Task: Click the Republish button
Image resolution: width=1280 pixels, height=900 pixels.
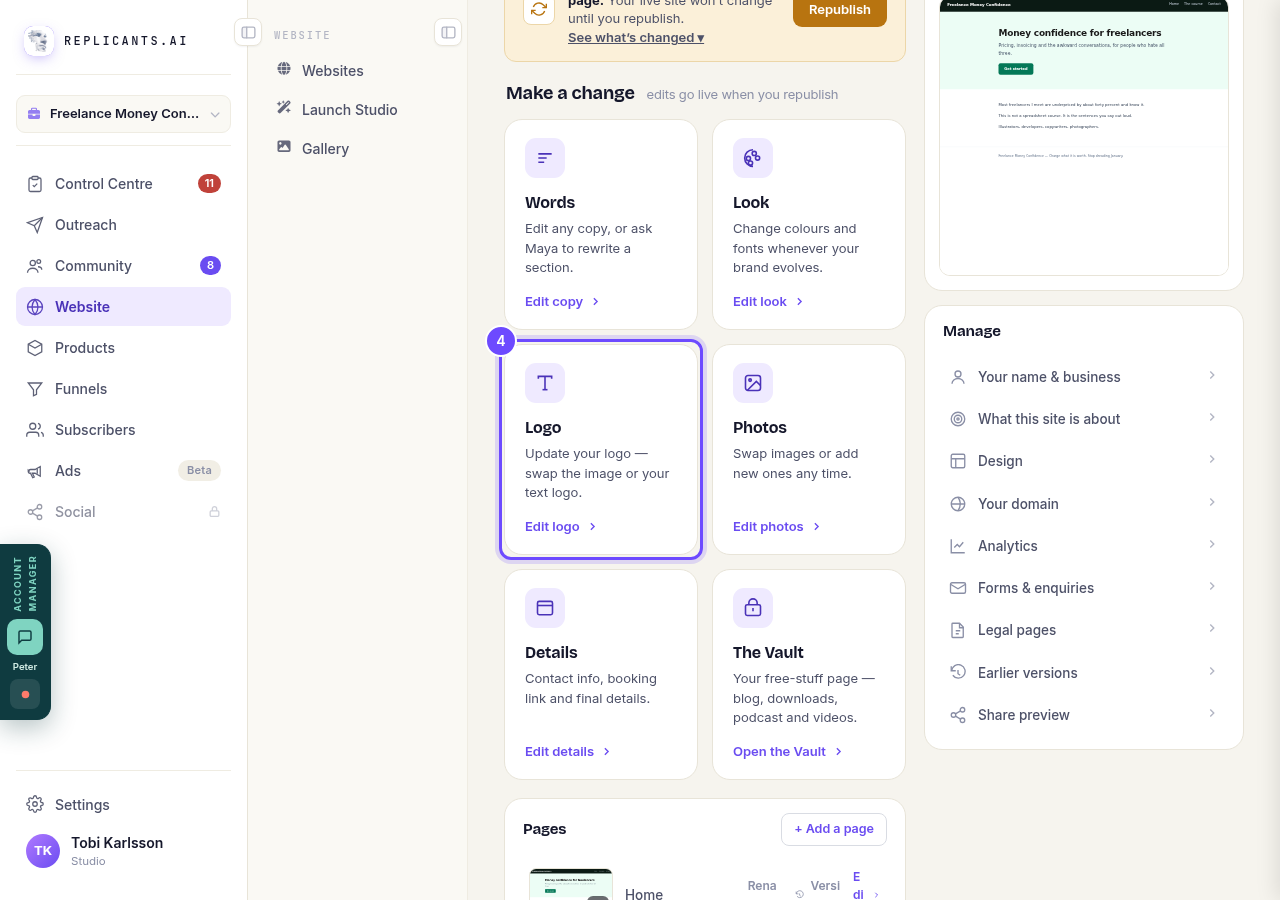Action: 840,10
